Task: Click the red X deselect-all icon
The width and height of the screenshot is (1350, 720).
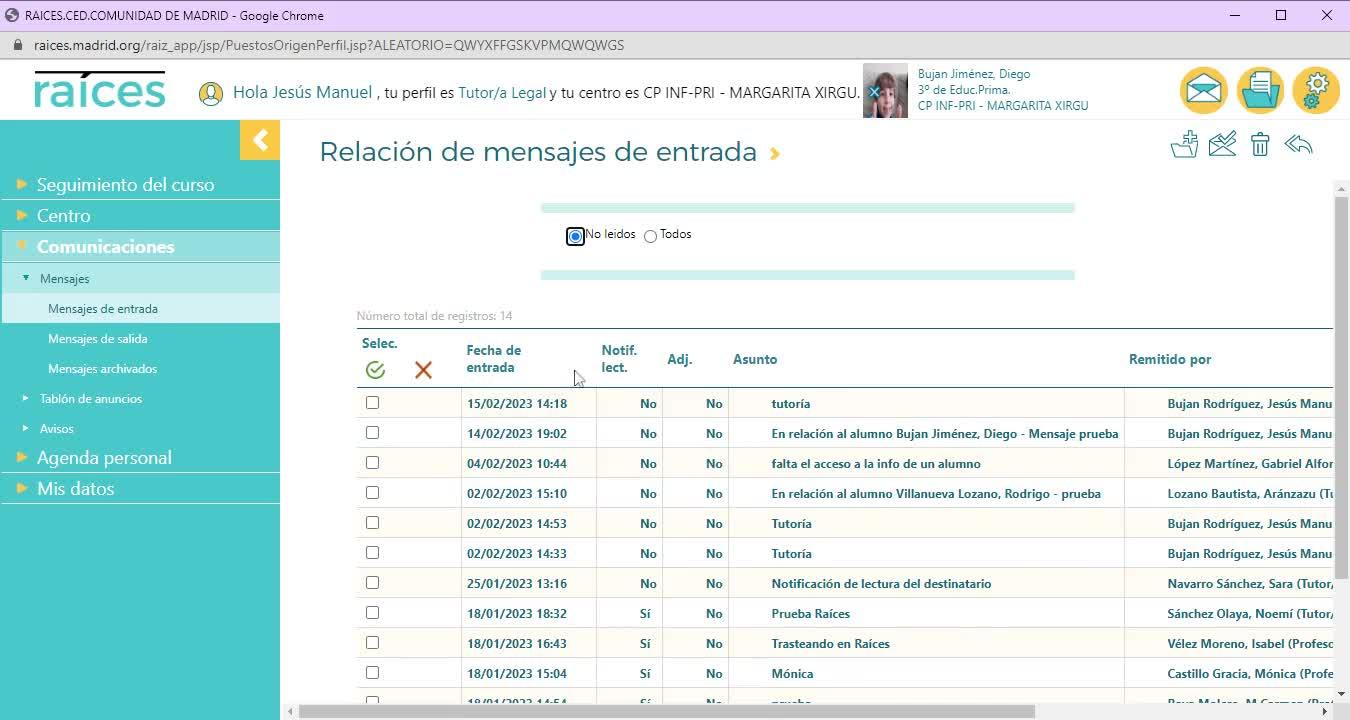Action: [423, 370]
